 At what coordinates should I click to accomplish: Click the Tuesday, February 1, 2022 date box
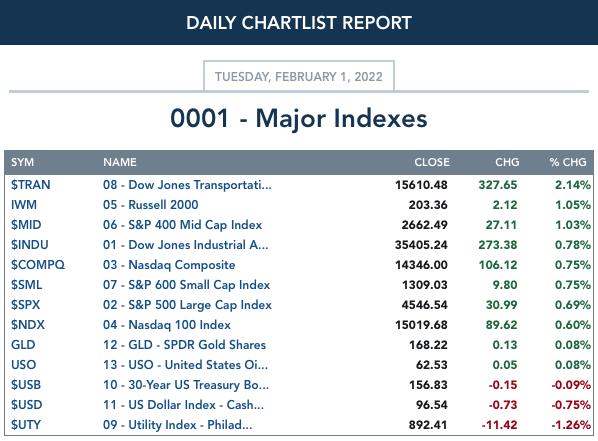tap(299, 76)
